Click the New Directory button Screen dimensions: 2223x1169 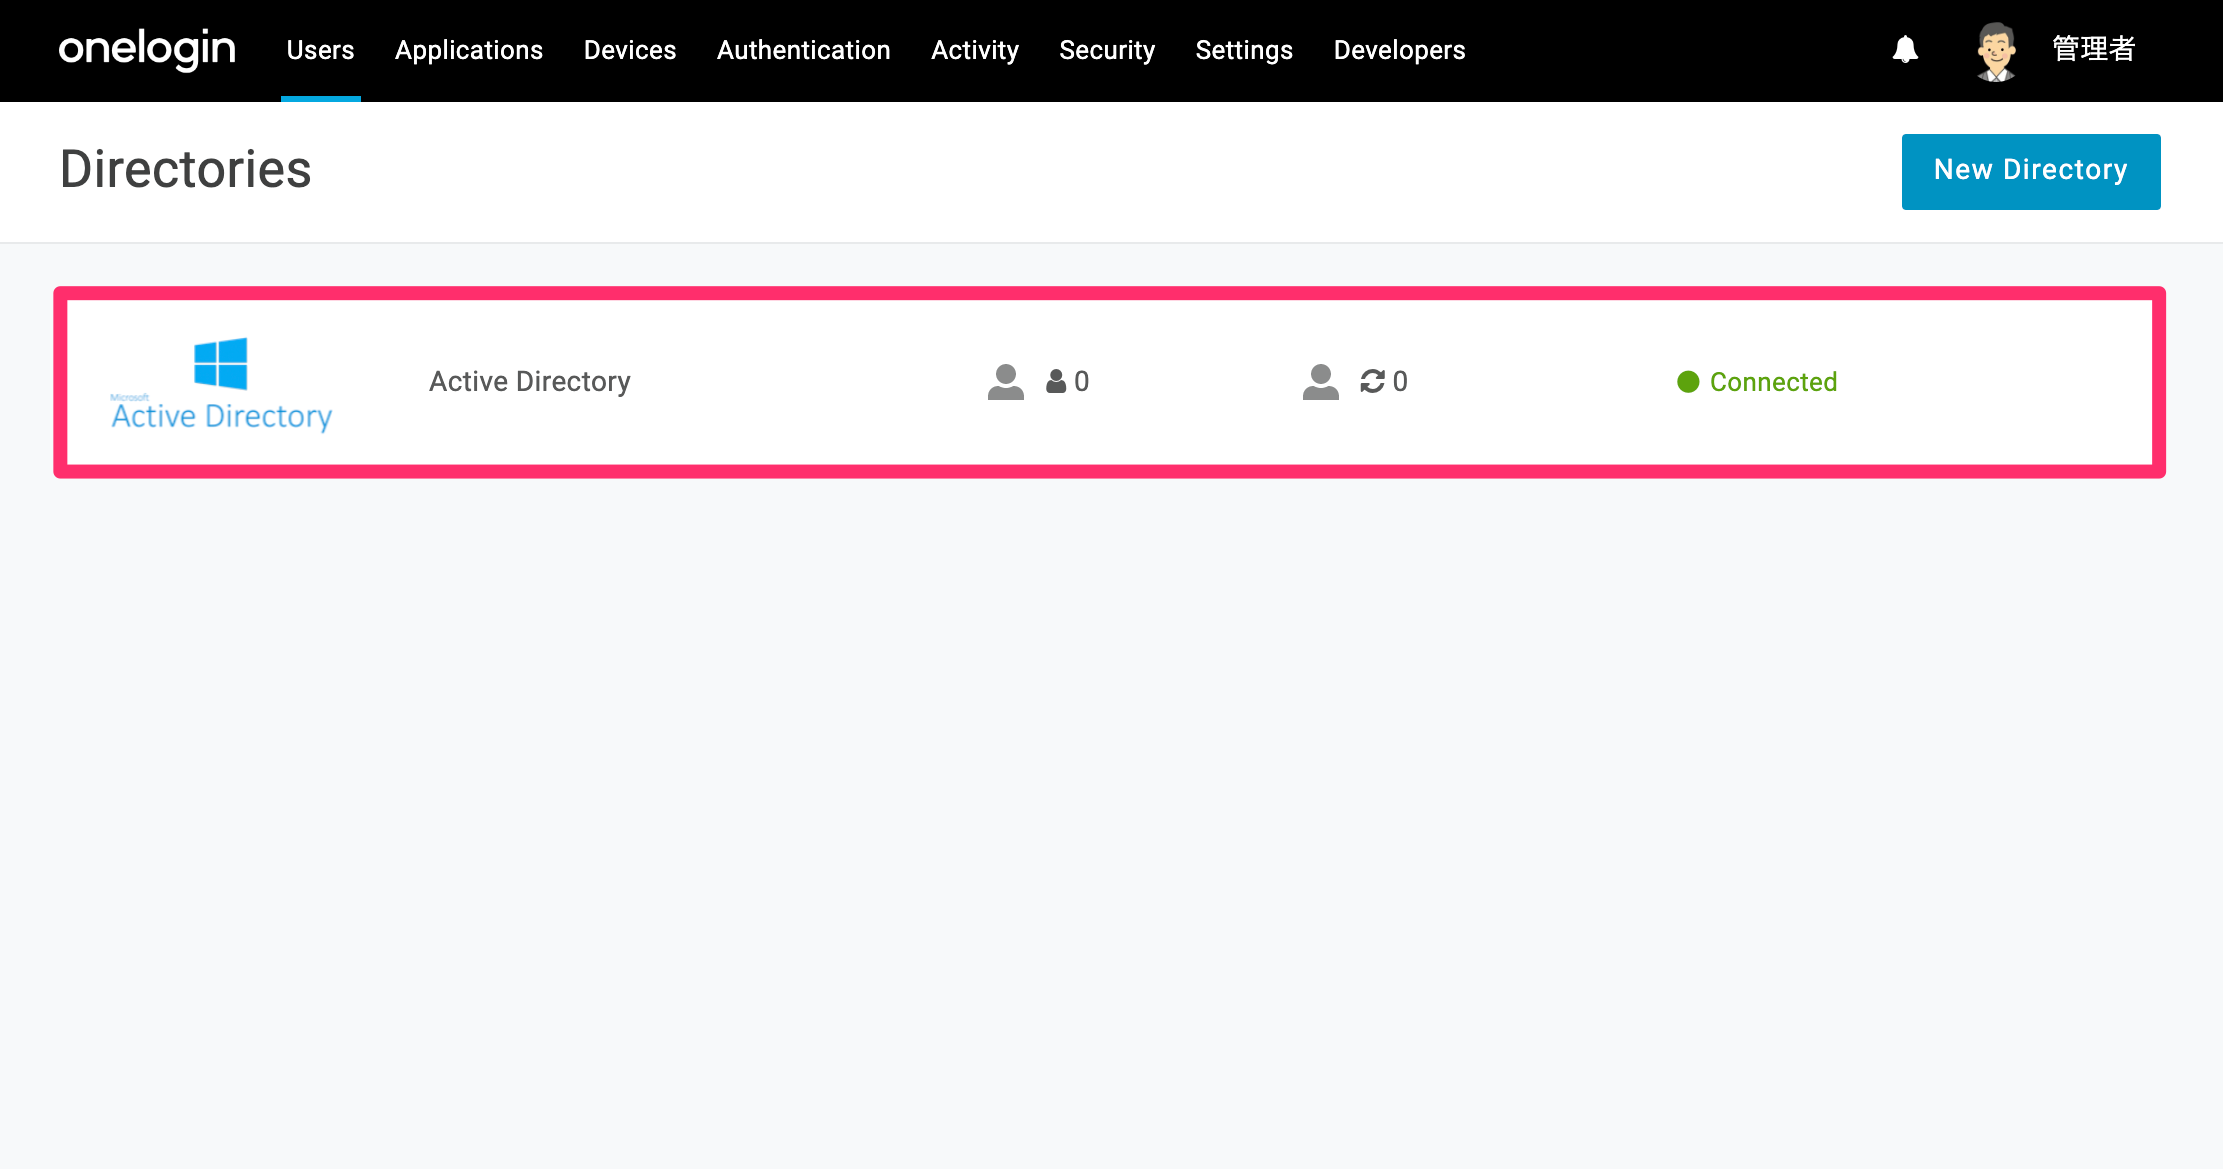pyautogui.click(x=2031, y=171)
